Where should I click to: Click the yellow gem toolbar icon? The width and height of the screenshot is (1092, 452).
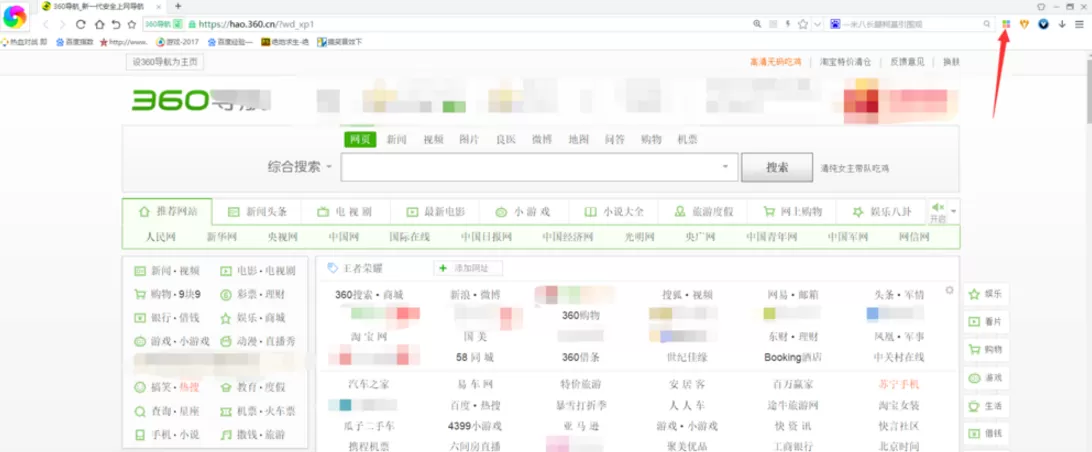pyautogui.click(x=1024, y=24)
